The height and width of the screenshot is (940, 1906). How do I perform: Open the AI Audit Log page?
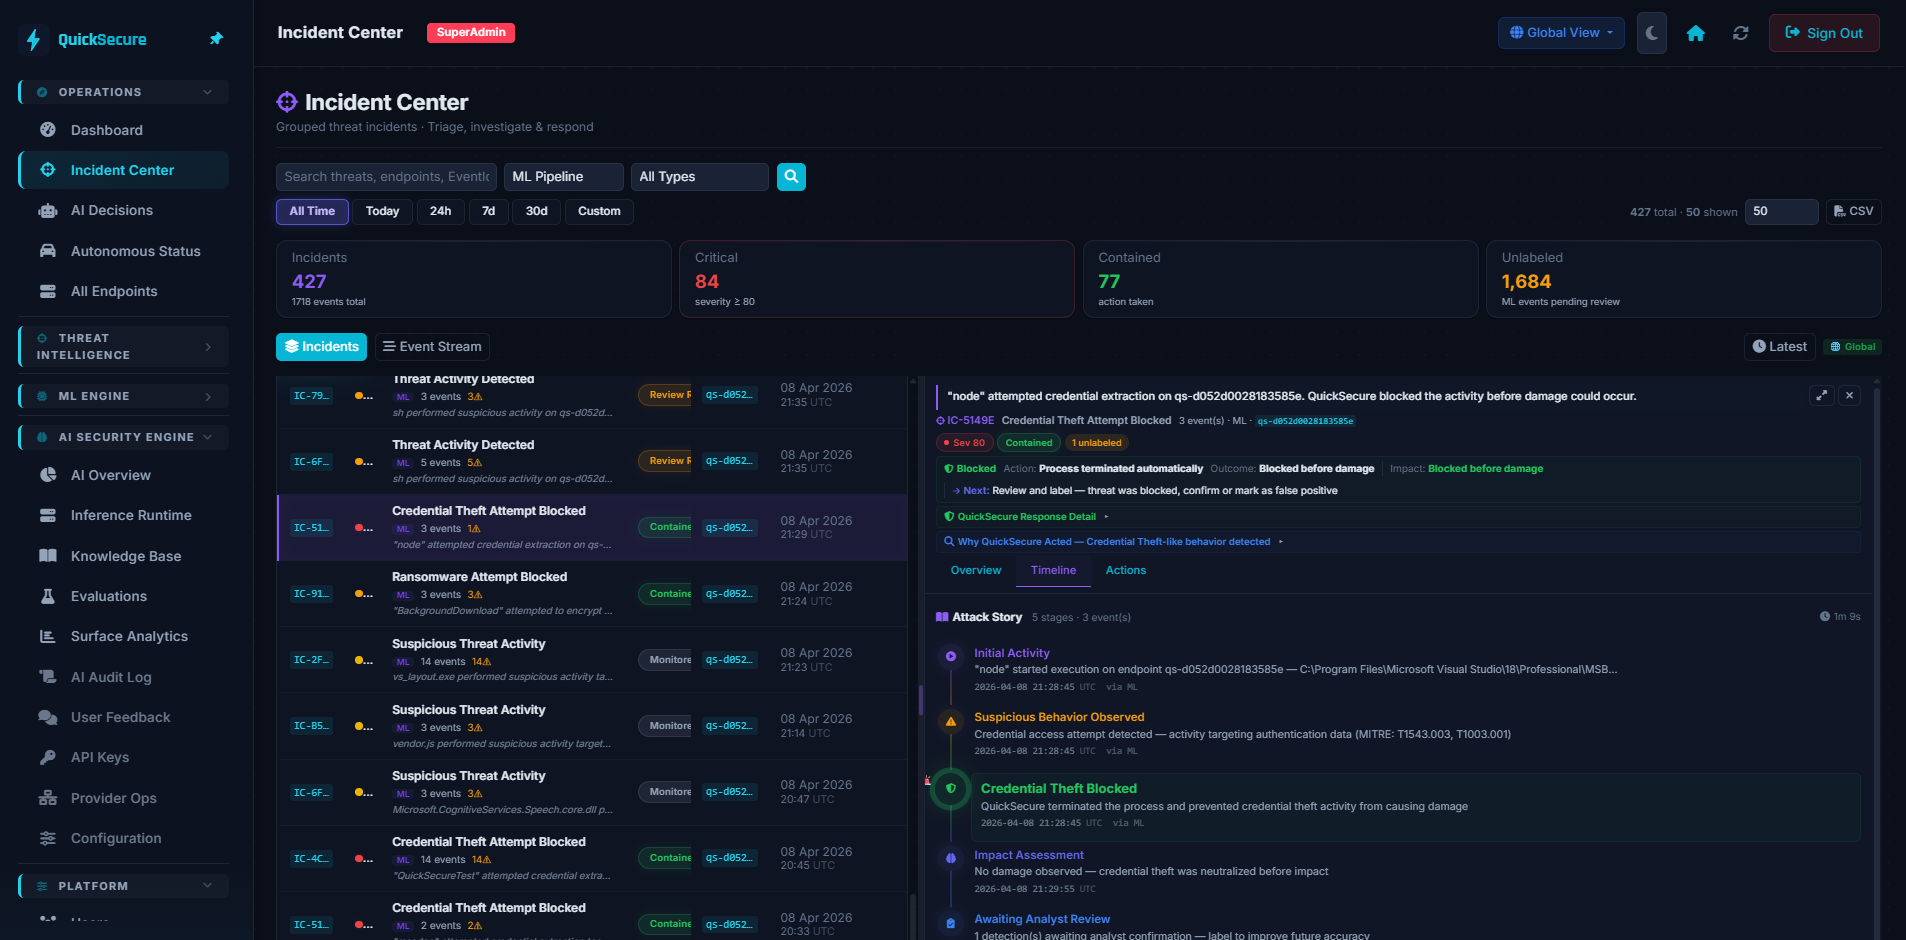click(108, 677)
